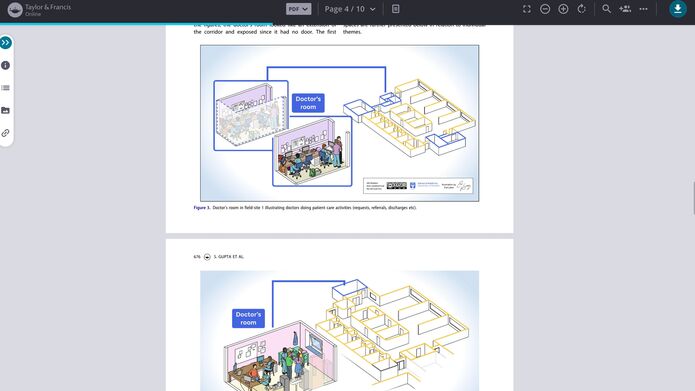The width and height of the screenshot is (695, 391).
Task: Click the second figure on page 676
Action: (340, 331)
